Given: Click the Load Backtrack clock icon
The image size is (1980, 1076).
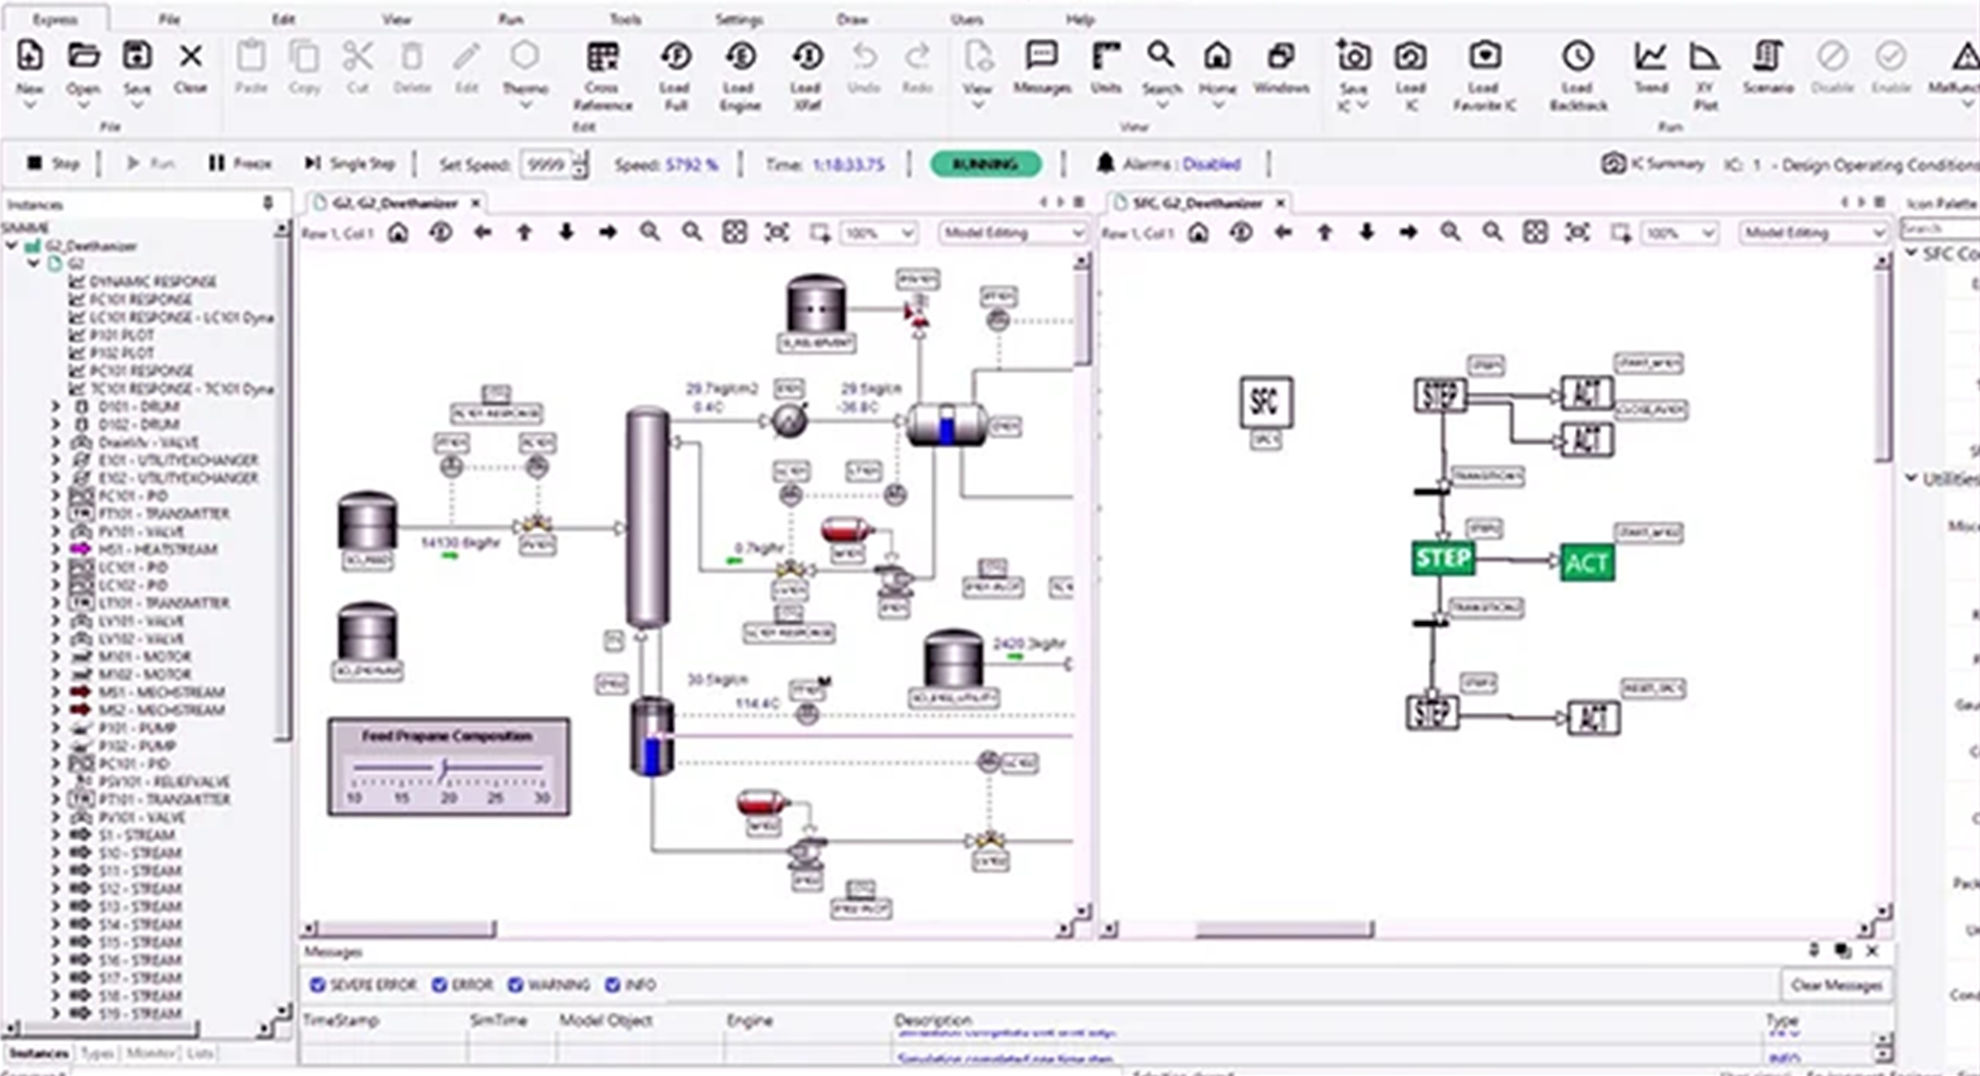Looking at the screenshot, I should (x=1578, y=56).
